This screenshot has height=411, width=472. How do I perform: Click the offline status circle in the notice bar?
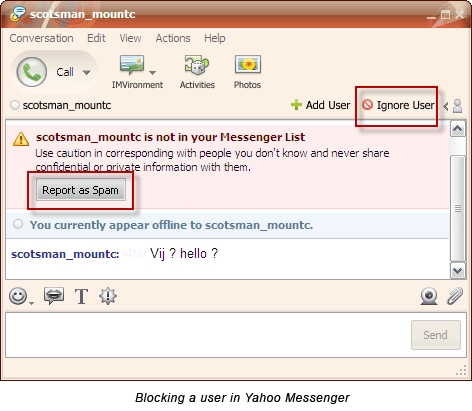coord(18,224)
